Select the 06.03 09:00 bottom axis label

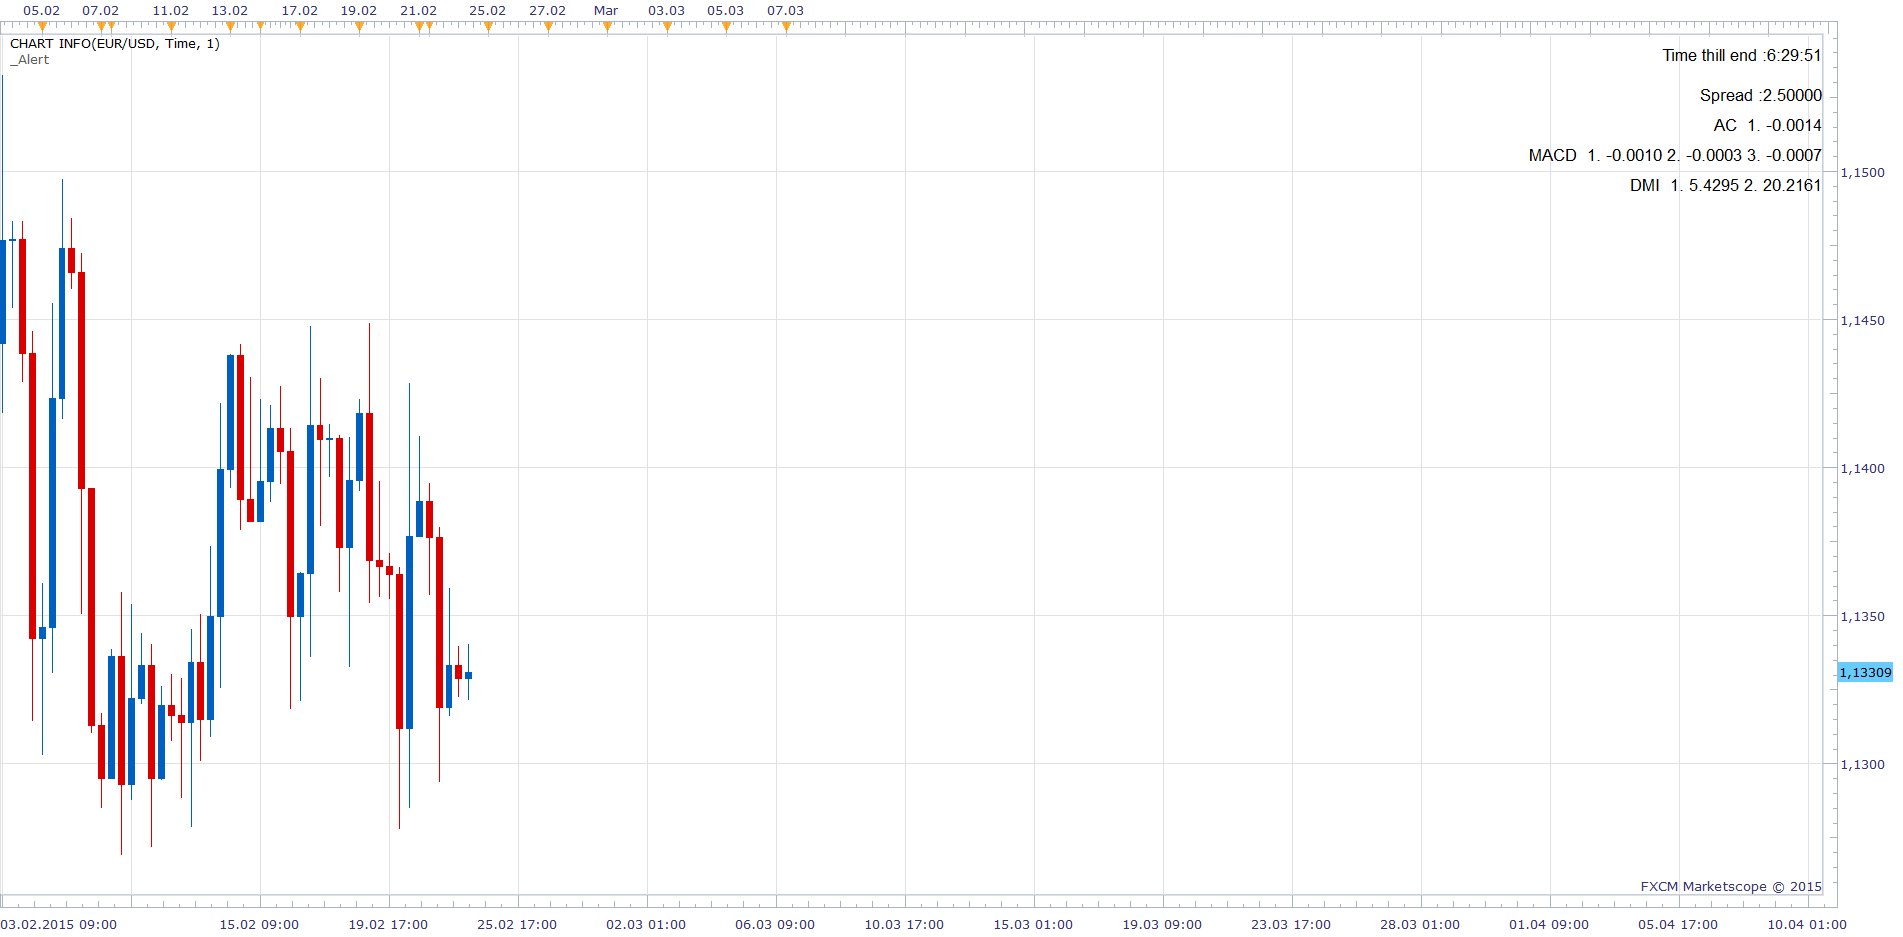tap(775, 925)
